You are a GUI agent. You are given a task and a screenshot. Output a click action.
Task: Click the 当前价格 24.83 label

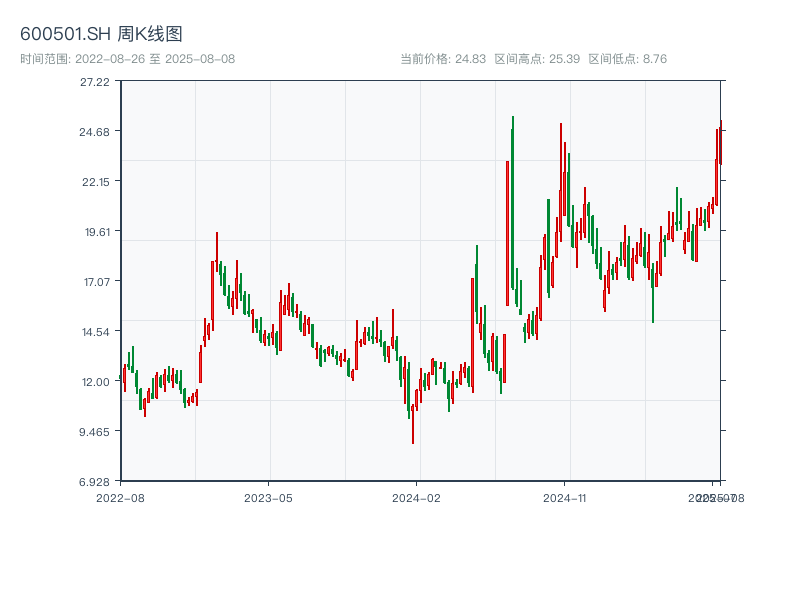tap(443, 59)
